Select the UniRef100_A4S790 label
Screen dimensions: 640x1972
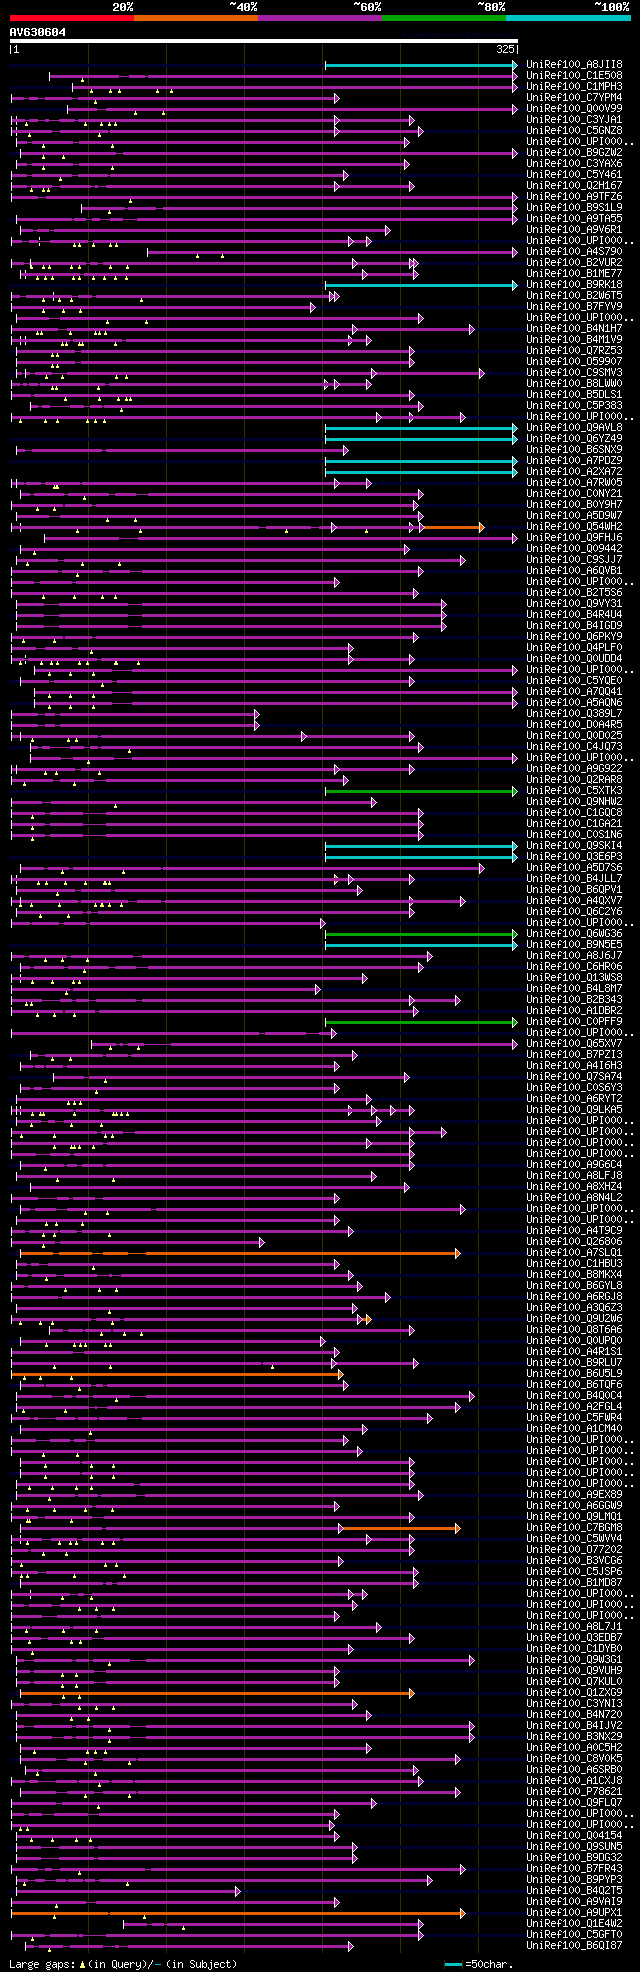pos(574,251)
